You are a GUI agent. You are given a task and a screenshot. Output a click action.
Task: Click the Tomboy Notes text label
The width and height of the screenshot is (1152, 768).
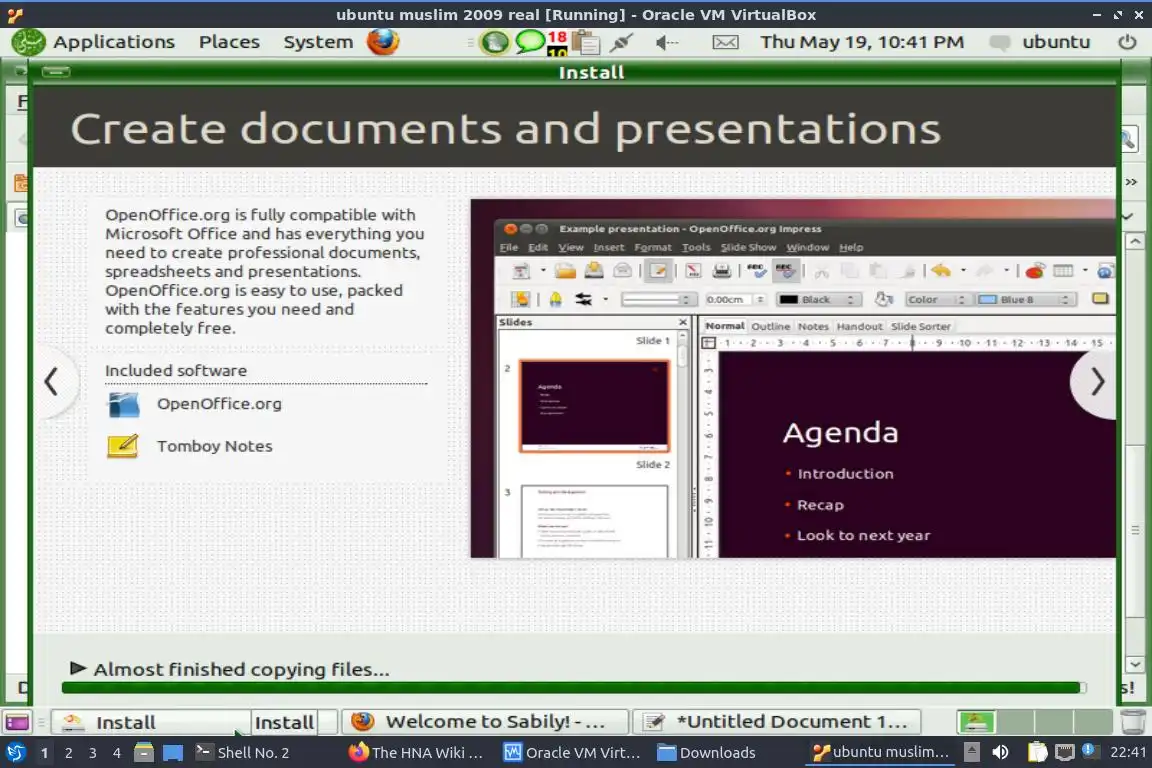point(215,446)
